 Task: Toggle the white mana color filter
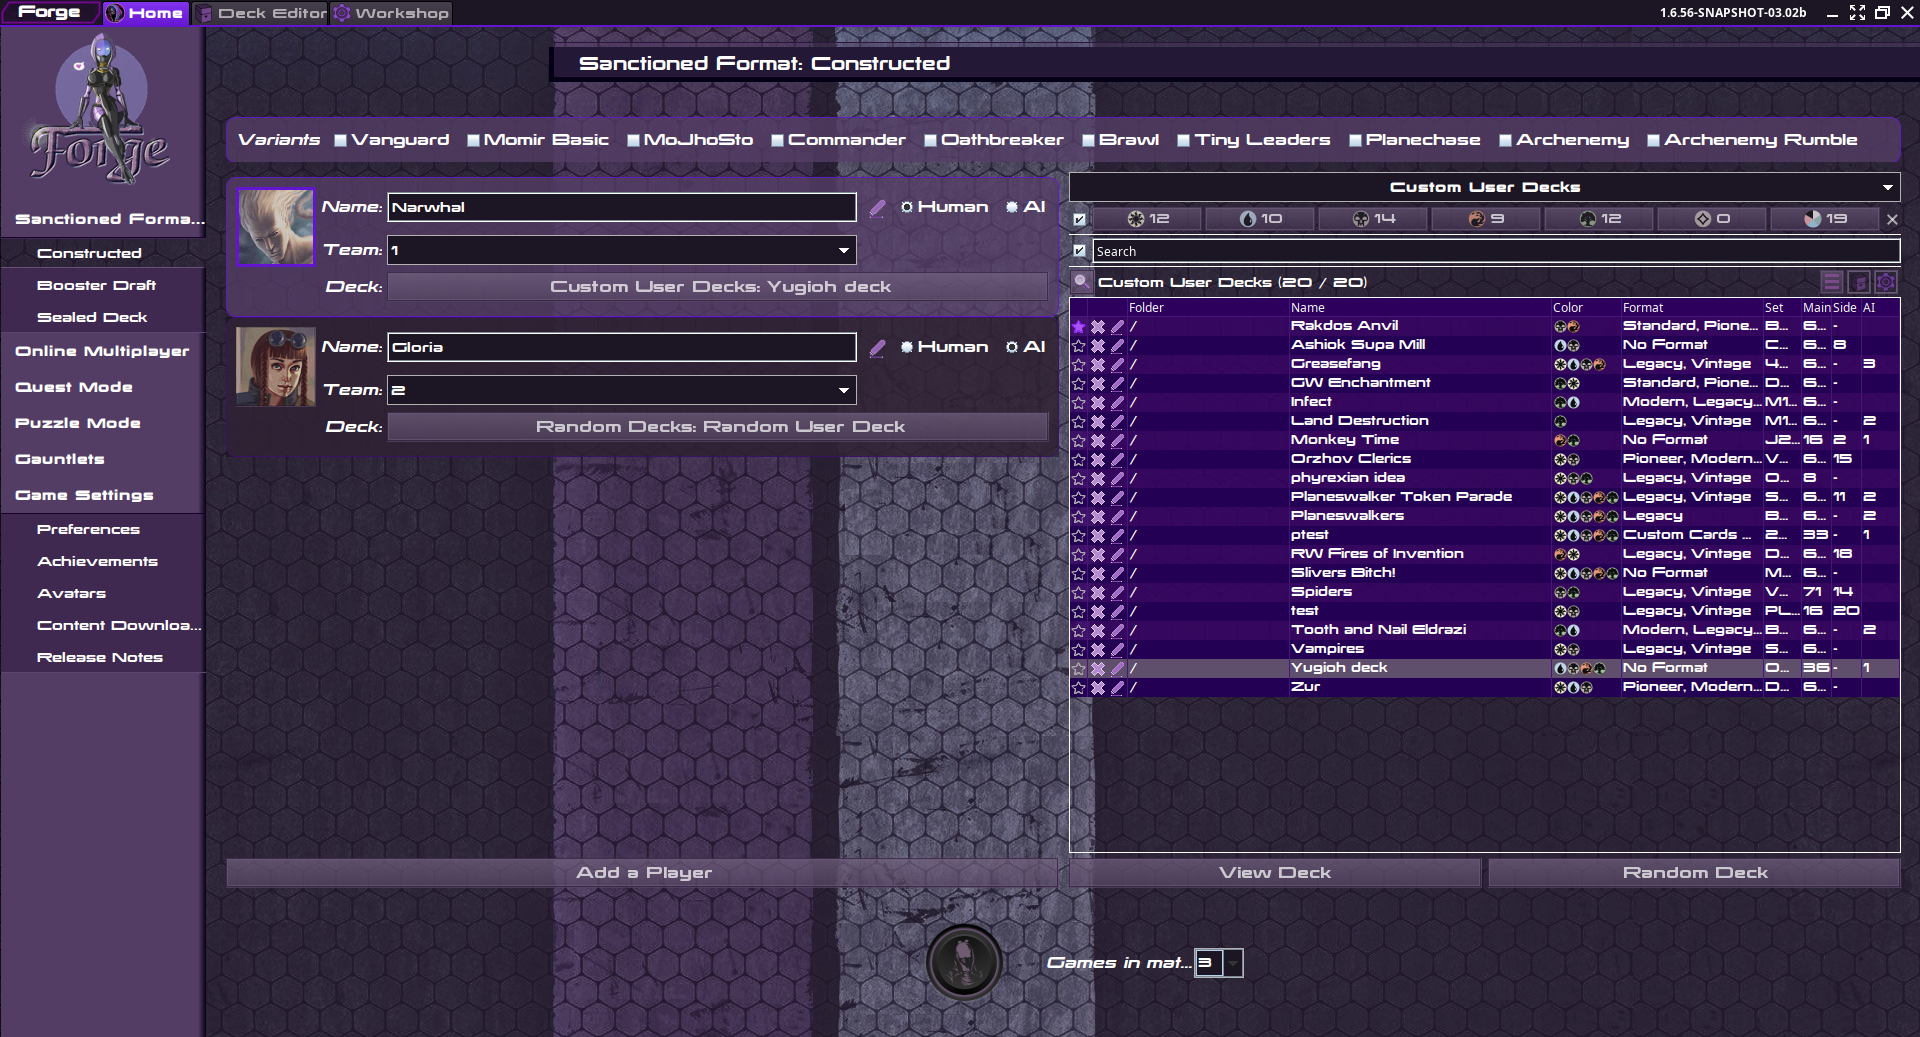(x=1147, y=219)
